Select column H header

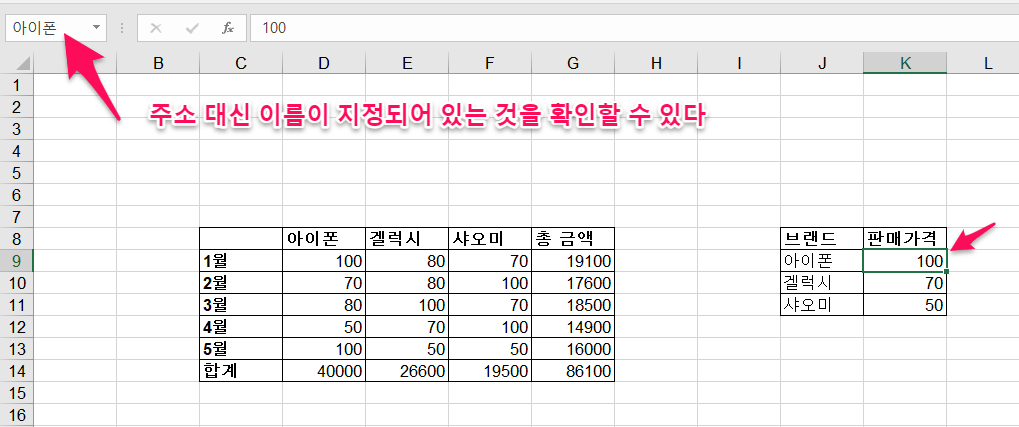656,63
